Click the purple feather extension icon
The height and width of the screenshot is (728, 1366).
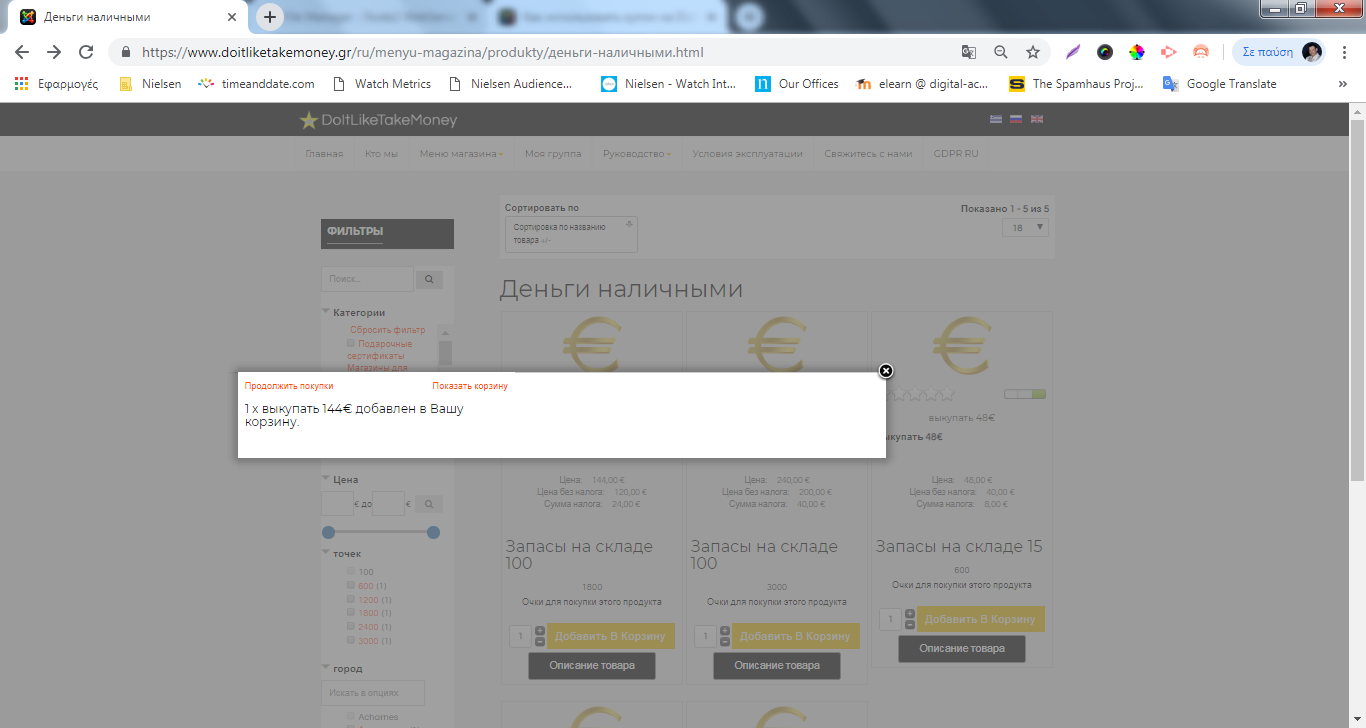tap(1073, 52)
